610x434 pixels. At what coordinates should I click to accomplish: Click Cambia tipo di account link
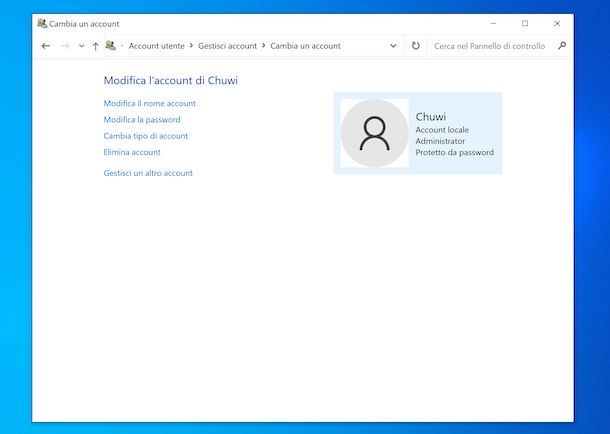145,136
